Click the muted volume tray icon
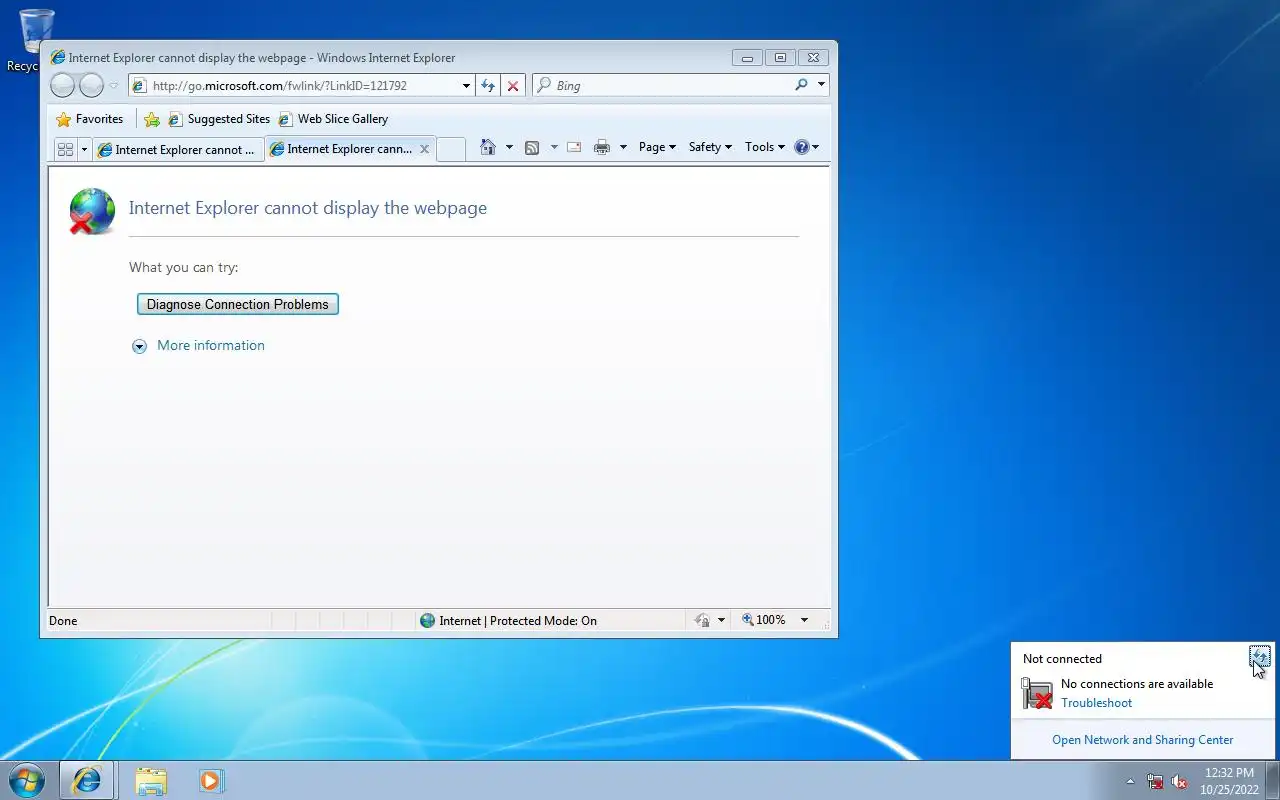Viewport: 1280px width, 800px height. [x=1179, y=781]
